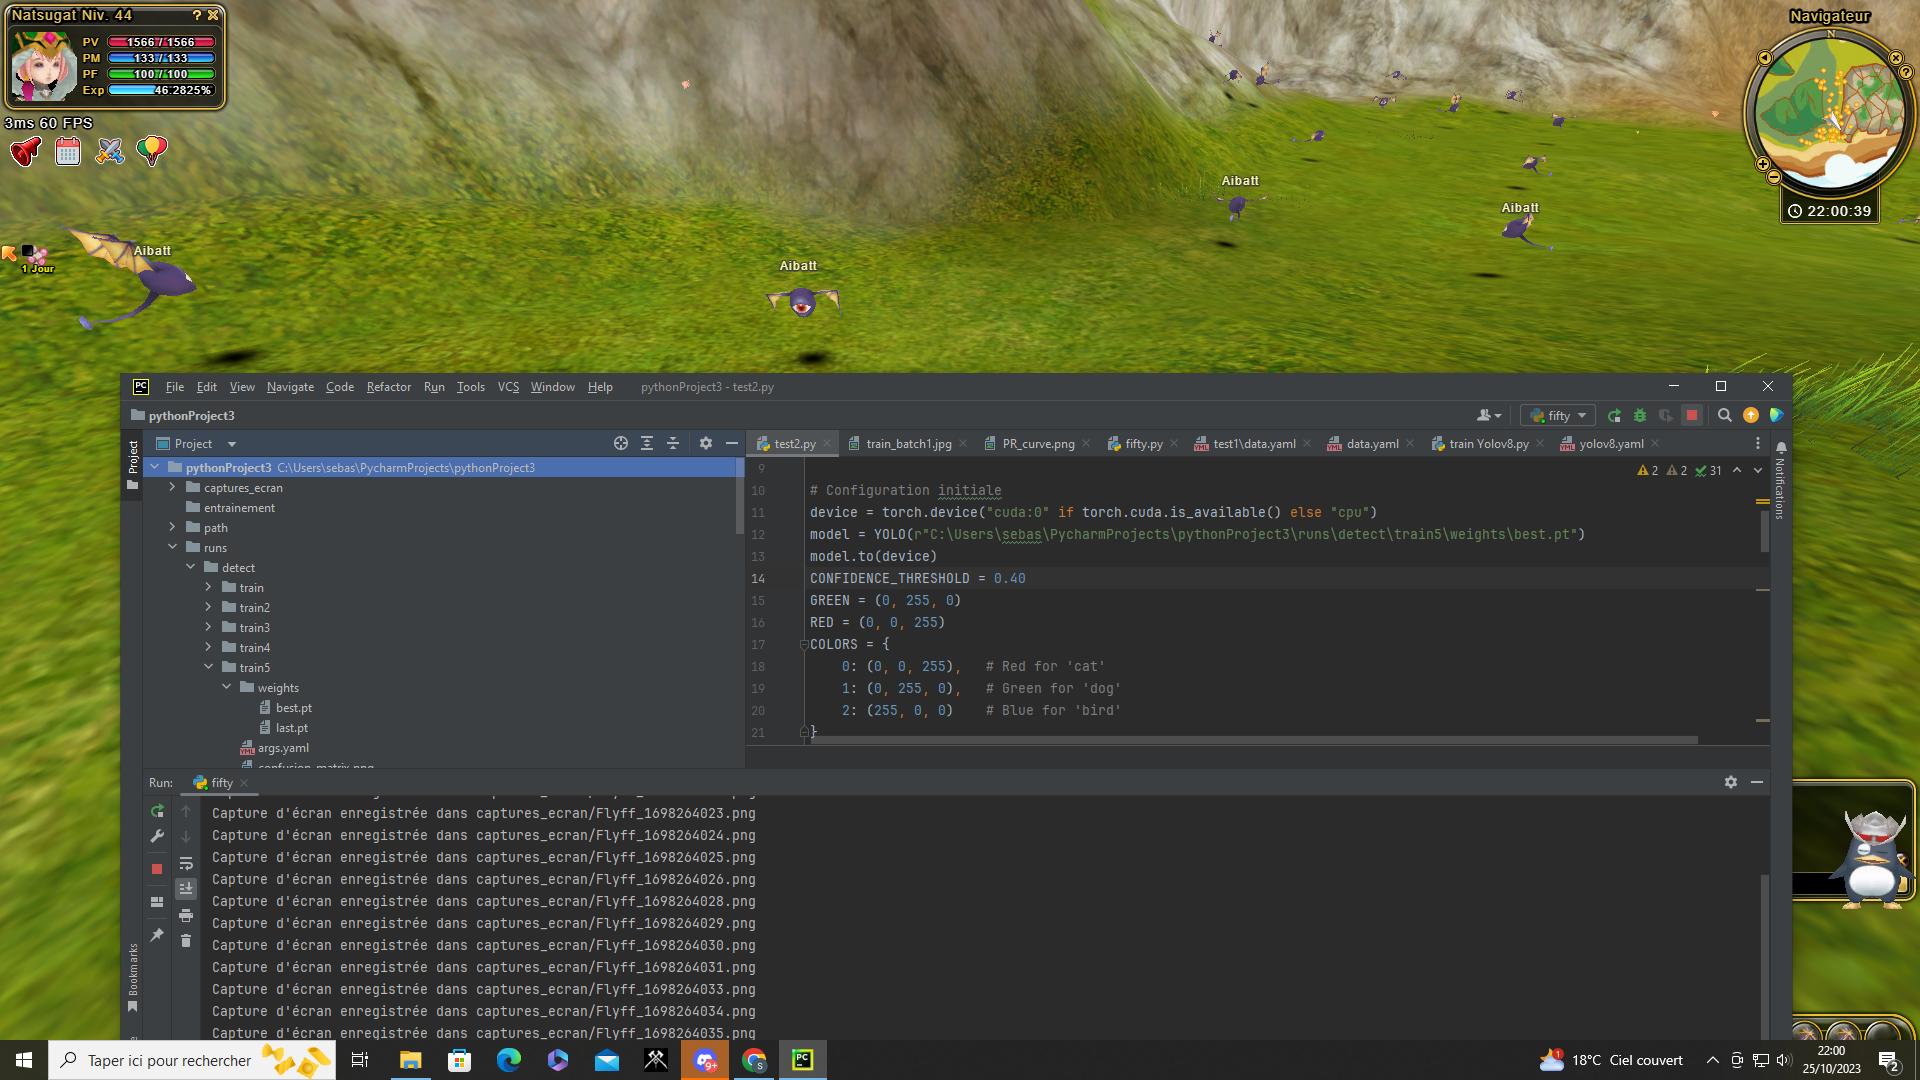Open Run panel settings gear
The height and width of the screenshot is (1080, 1920).
(x=1731, y=783)
